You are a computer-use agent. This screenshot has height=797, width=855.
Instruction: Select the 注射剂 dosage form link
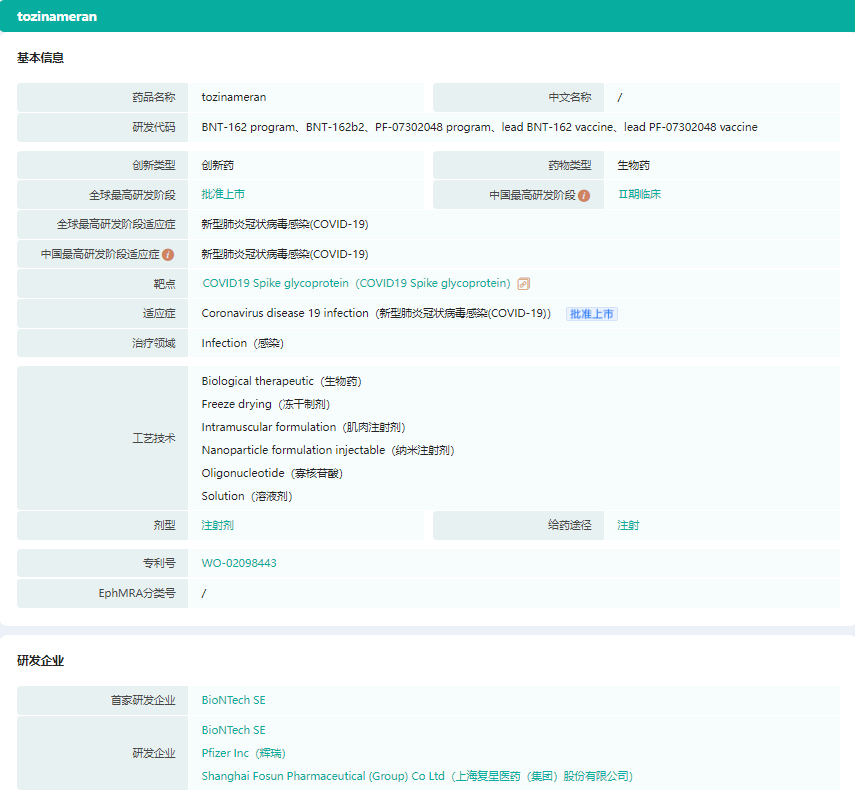217,525
